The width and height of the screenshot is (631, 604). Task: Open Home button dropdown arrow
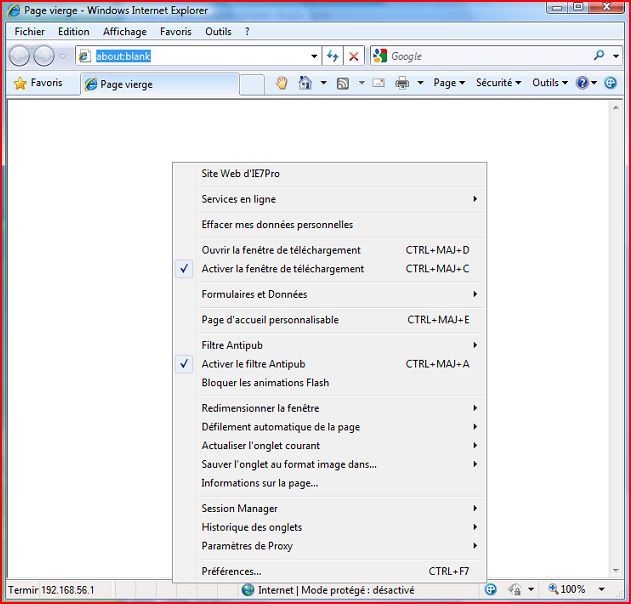click(x=324, y=83)
